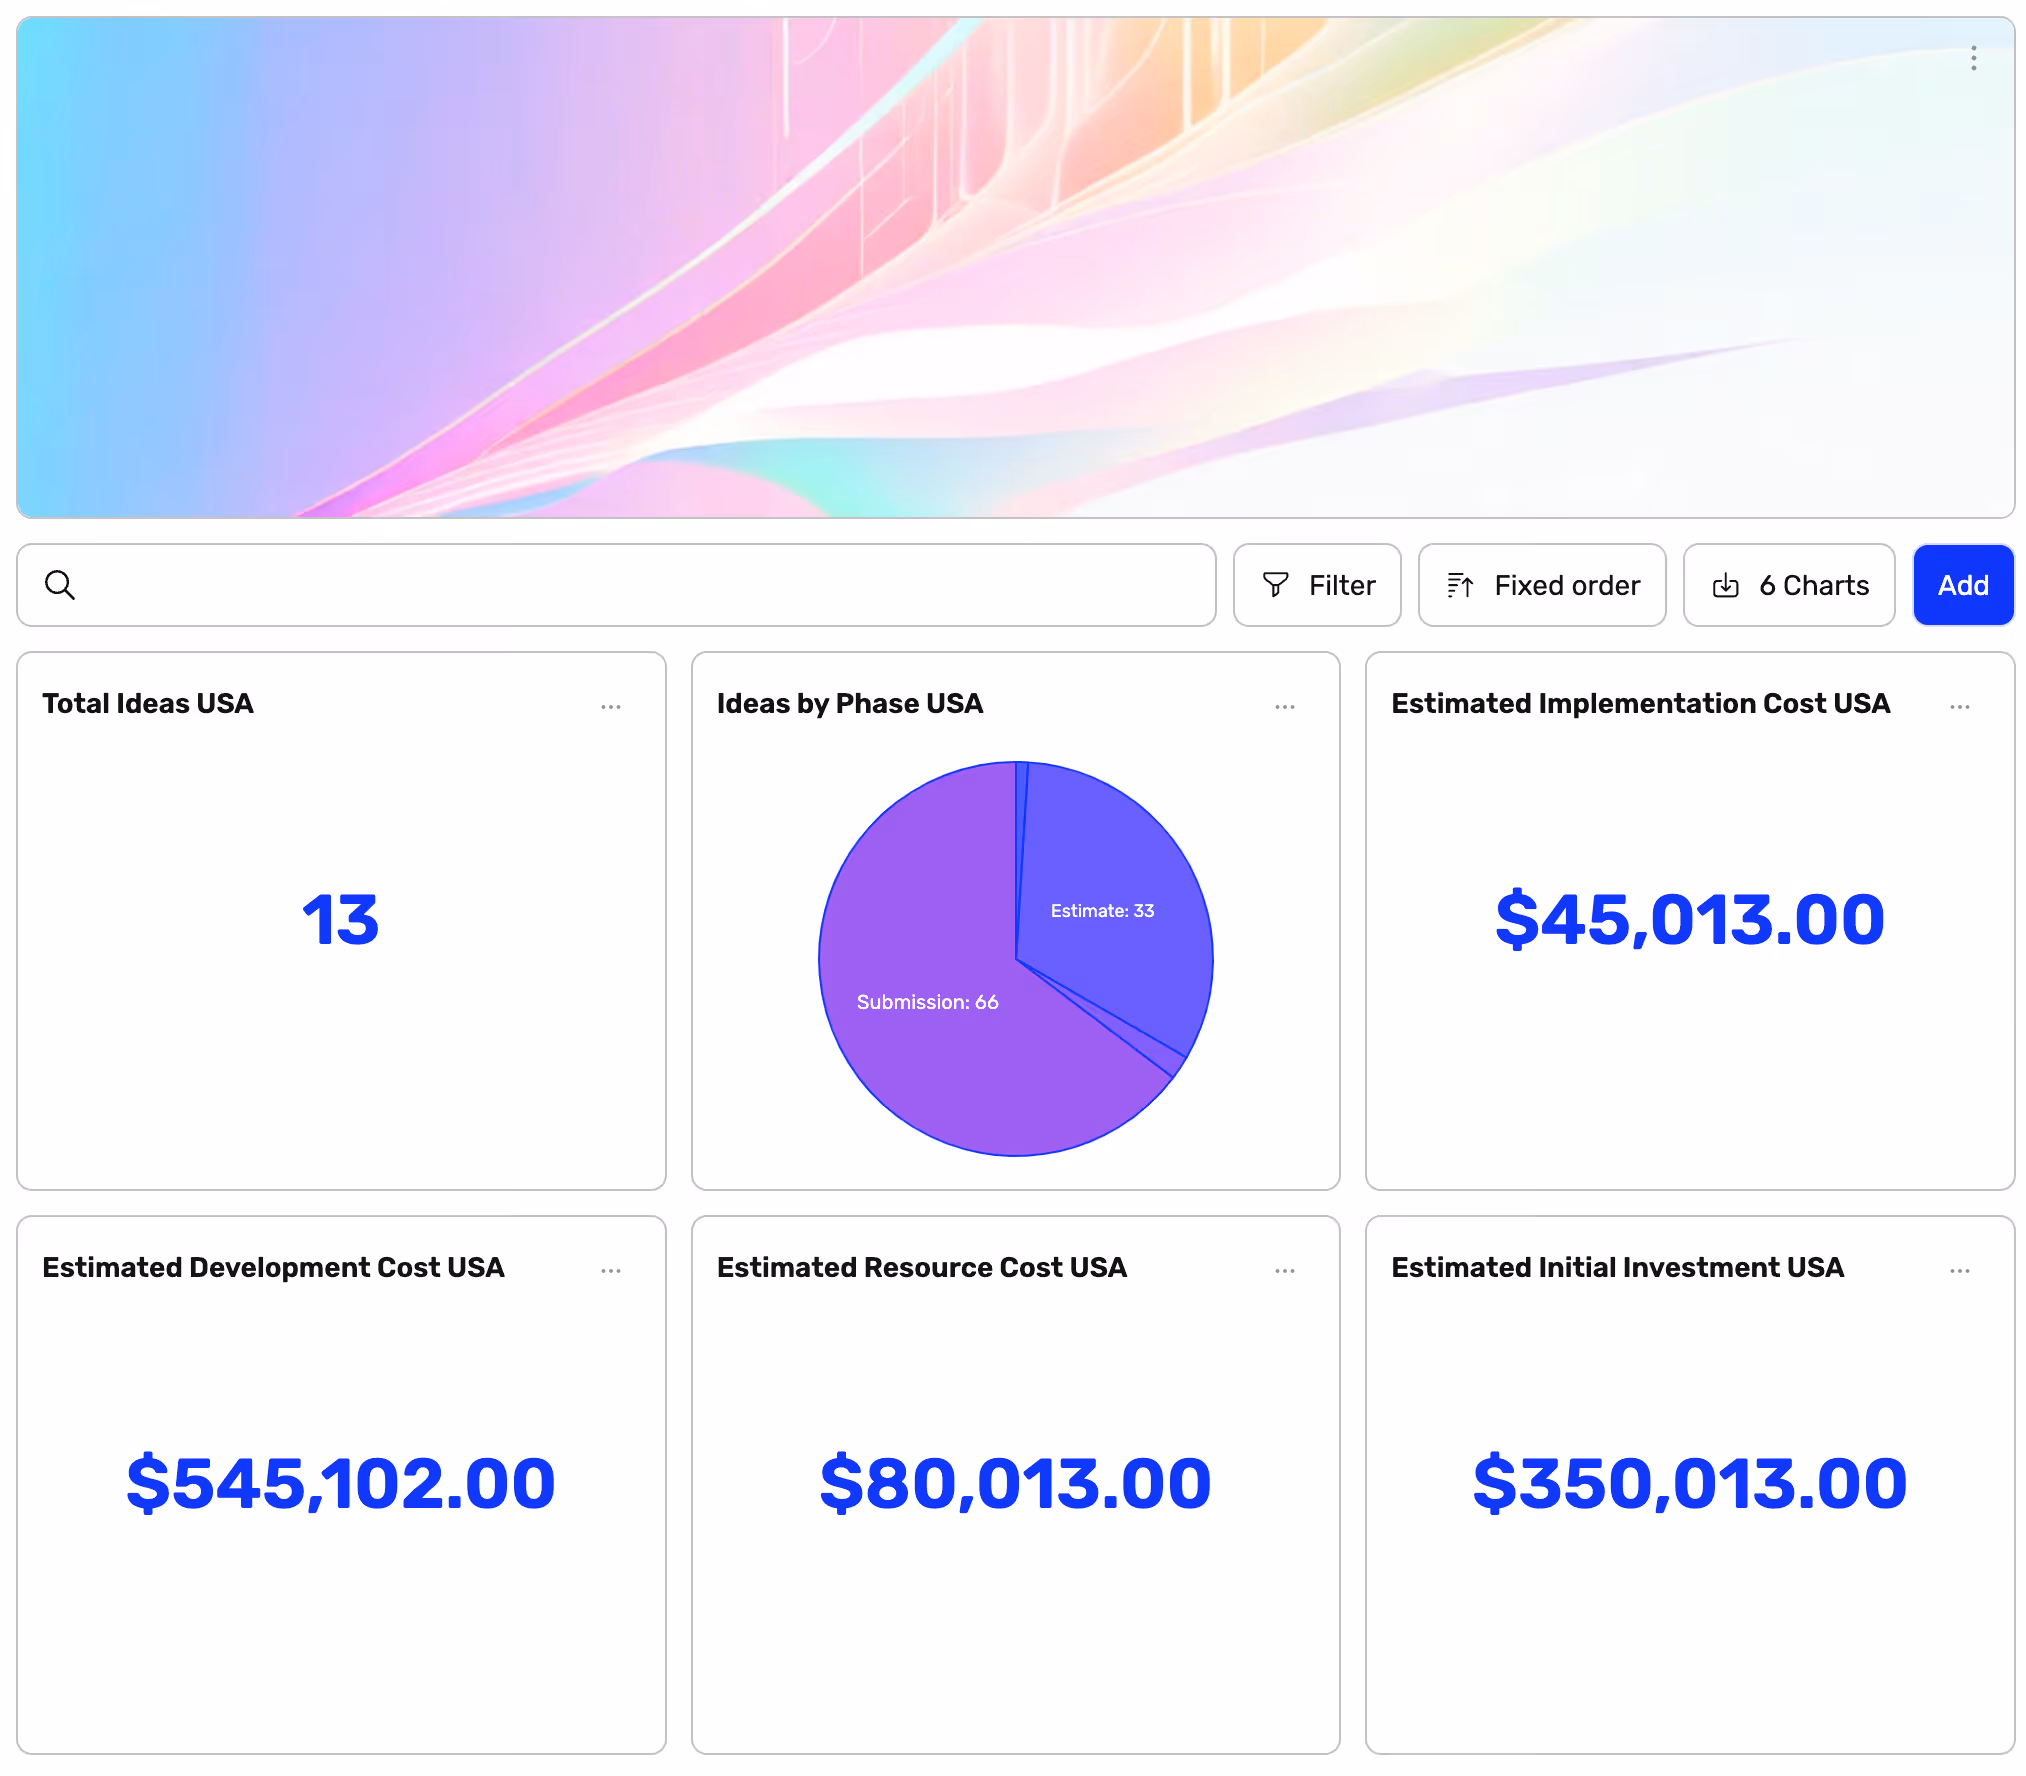Open Estimated Implementation Cost USA options menu

pos(1959,707)
